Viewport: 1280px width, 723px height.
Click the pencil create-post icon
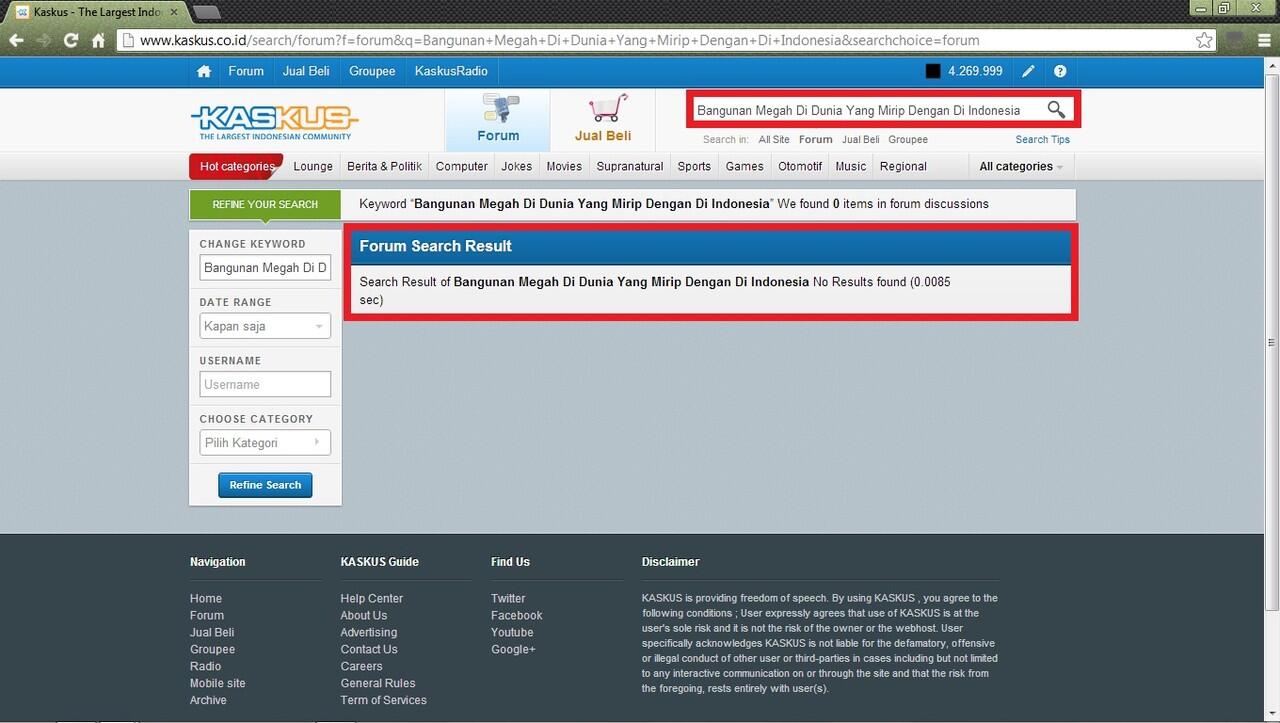[x=1028, y=71]
